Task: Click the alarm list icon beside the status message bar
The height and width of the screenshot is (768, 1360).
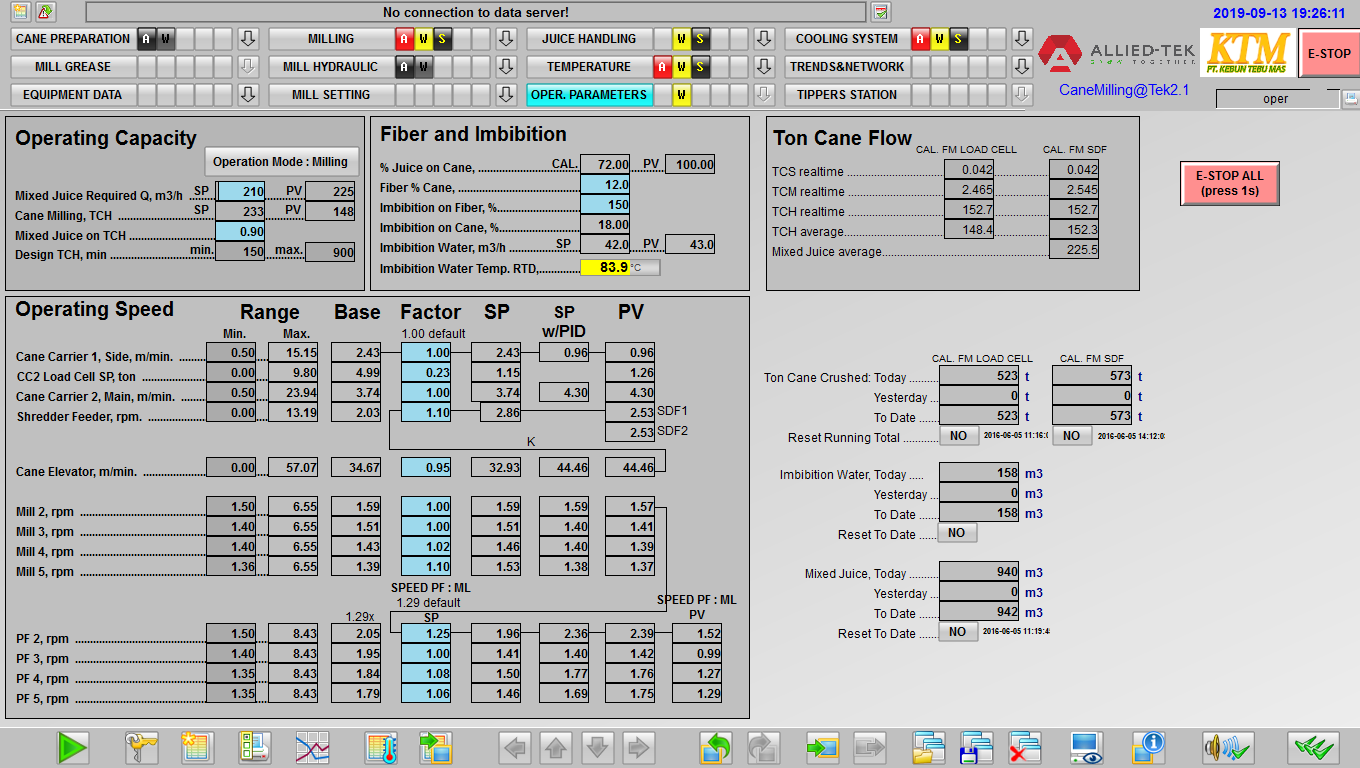Action: click(x=881, y=12)
